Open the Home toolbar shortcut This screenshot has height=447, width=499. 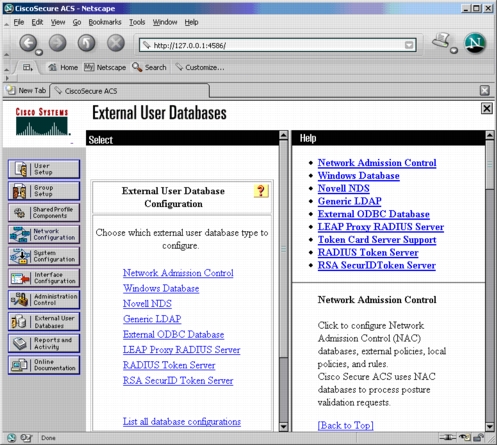click(x=63, y=68)
